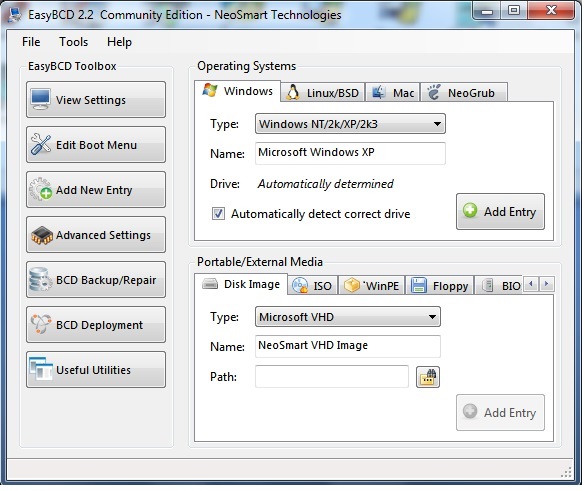Switch to the Windows operating system tab
This screenshot has width=585, height=491.
tap(237, 91)
